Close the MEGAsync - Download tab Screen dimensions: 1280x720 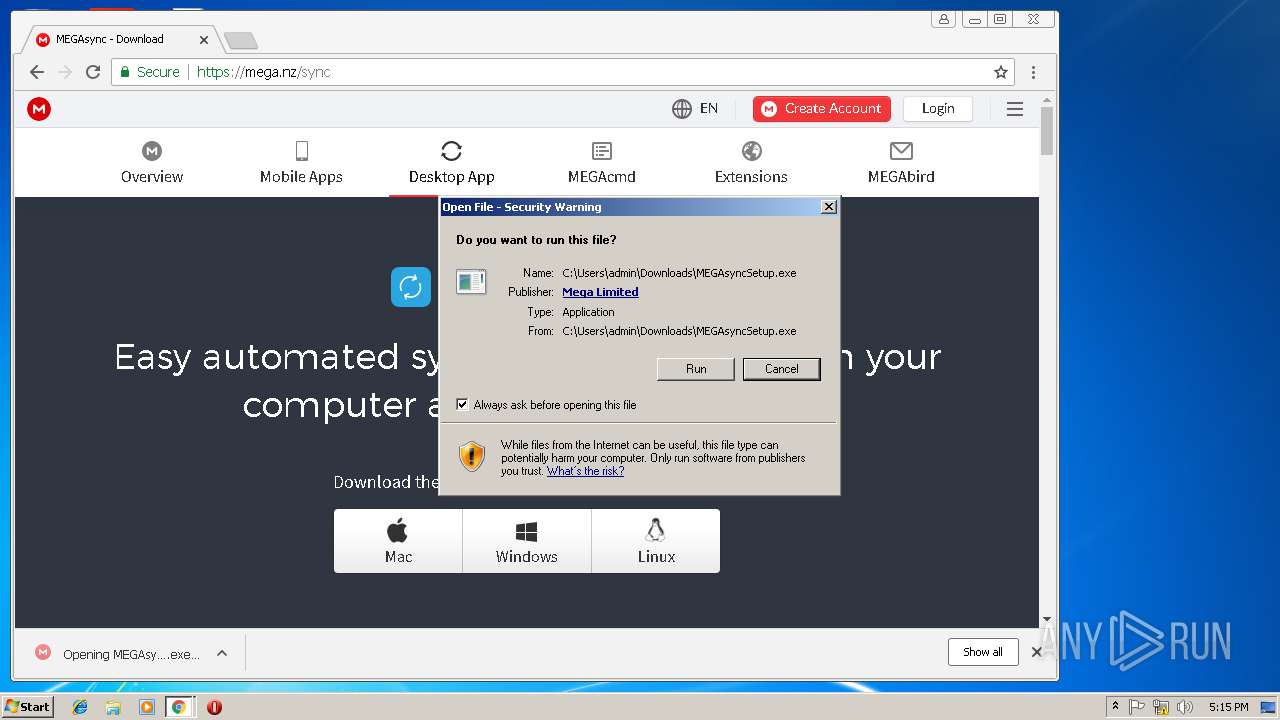[204, 40]
